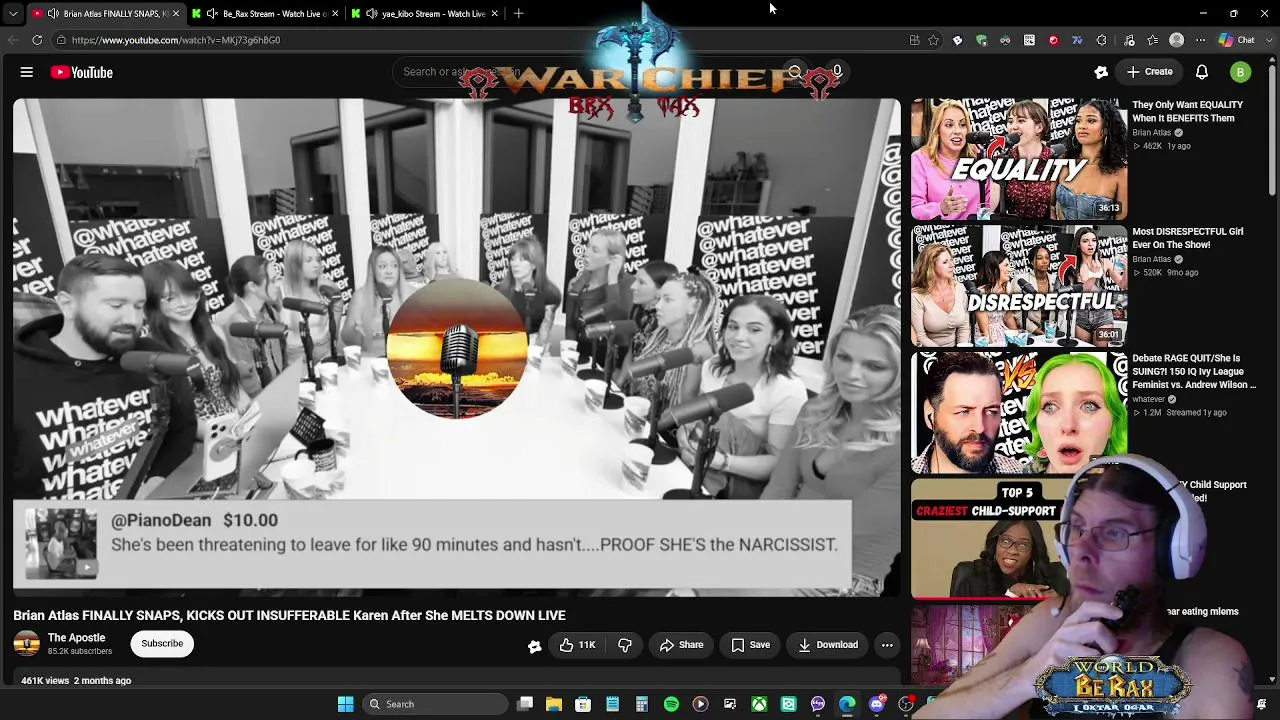This screenshot has width=1280, height=720.
Task: Open the video more actions menu
Action: click(887, 645)
